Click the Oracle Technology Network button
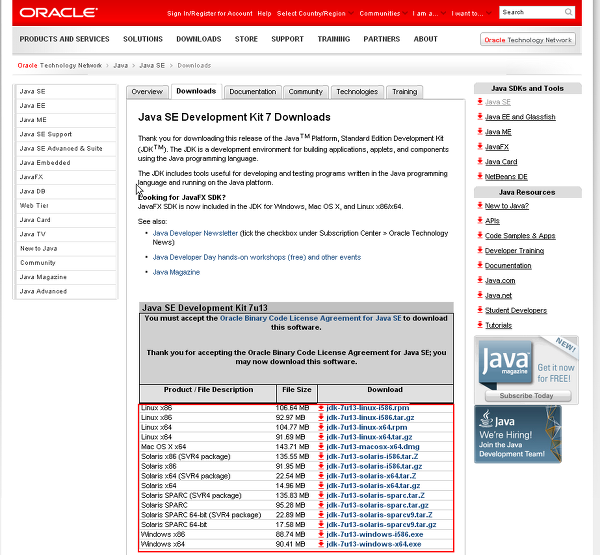Viewport: 600px width, 555px height. tap(528, 39)
